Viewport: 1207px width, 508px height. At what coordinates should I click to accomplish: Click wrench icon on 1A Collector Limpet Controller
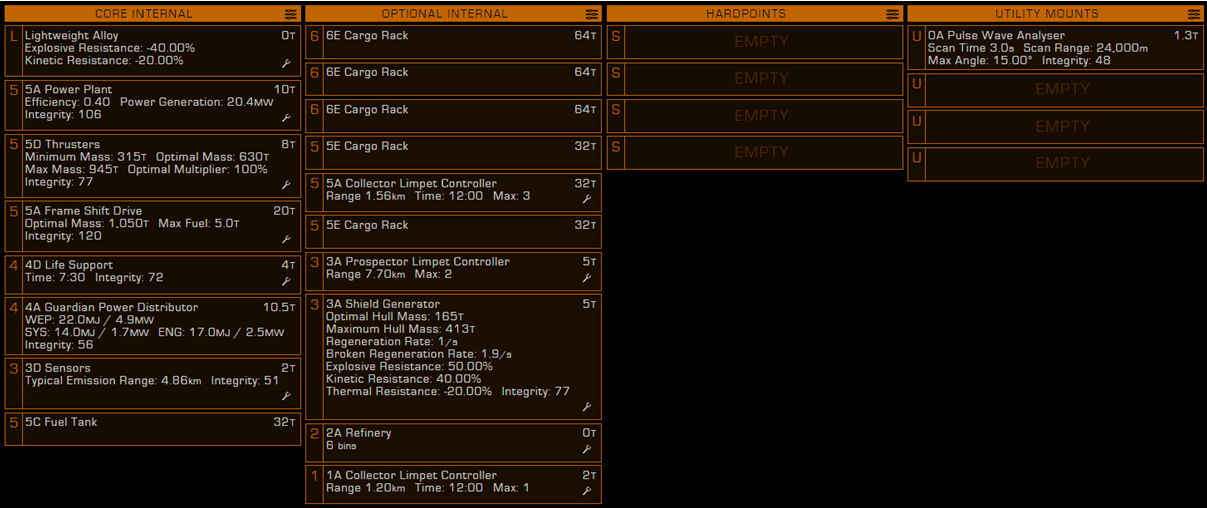[587, 491]
